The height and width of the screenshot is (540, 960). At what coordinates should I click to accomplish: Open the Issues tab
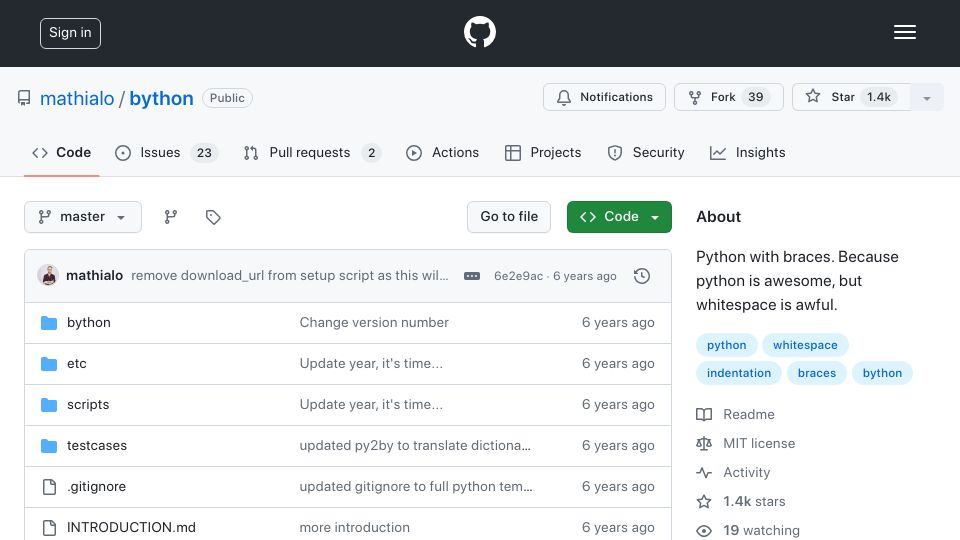click(x=166, y=153)
